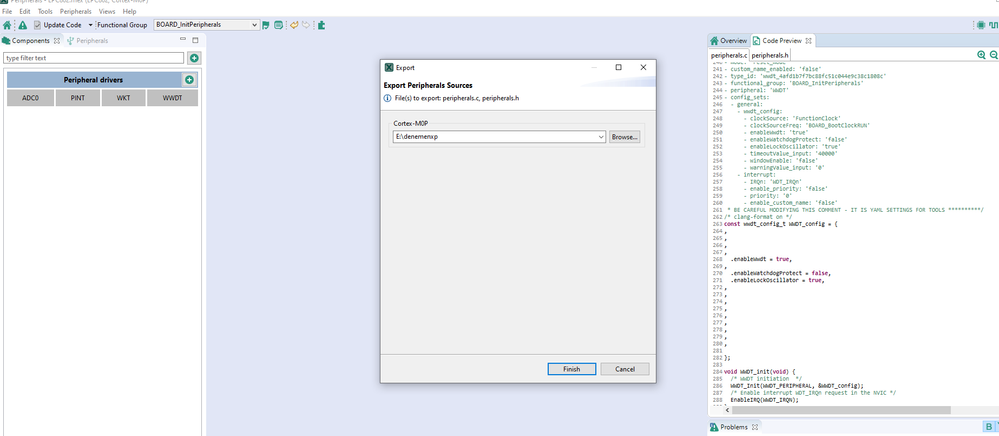The width and height of the screenshot is (999, 436).
Task: Click Browse... in Export dialog
Action: click(x=624, y=137)
